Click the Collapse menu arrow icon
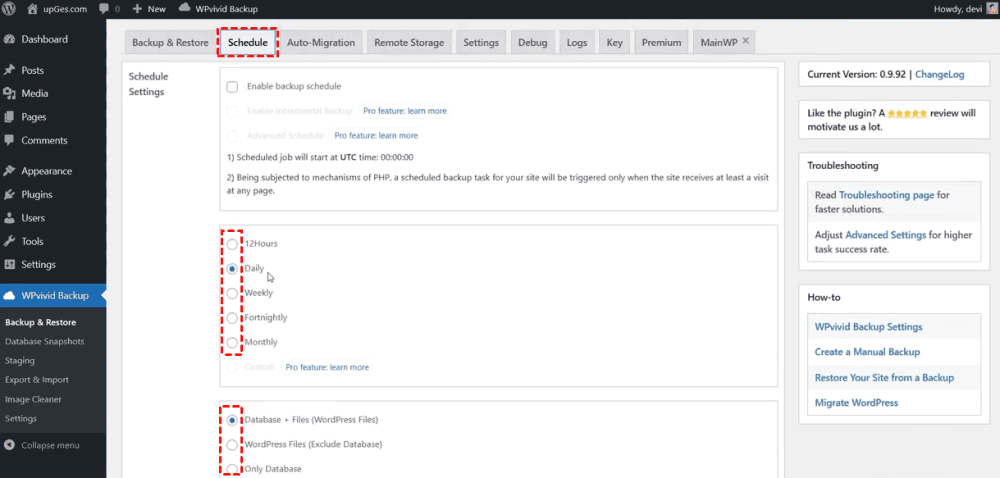 click(10, 445)
